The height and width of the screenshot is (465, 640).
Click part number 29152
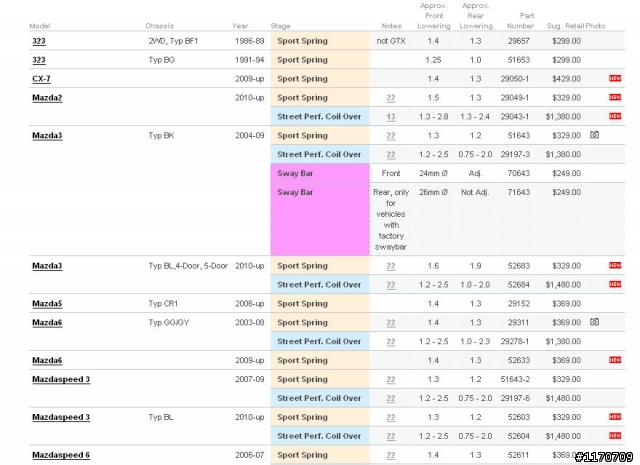518,304
